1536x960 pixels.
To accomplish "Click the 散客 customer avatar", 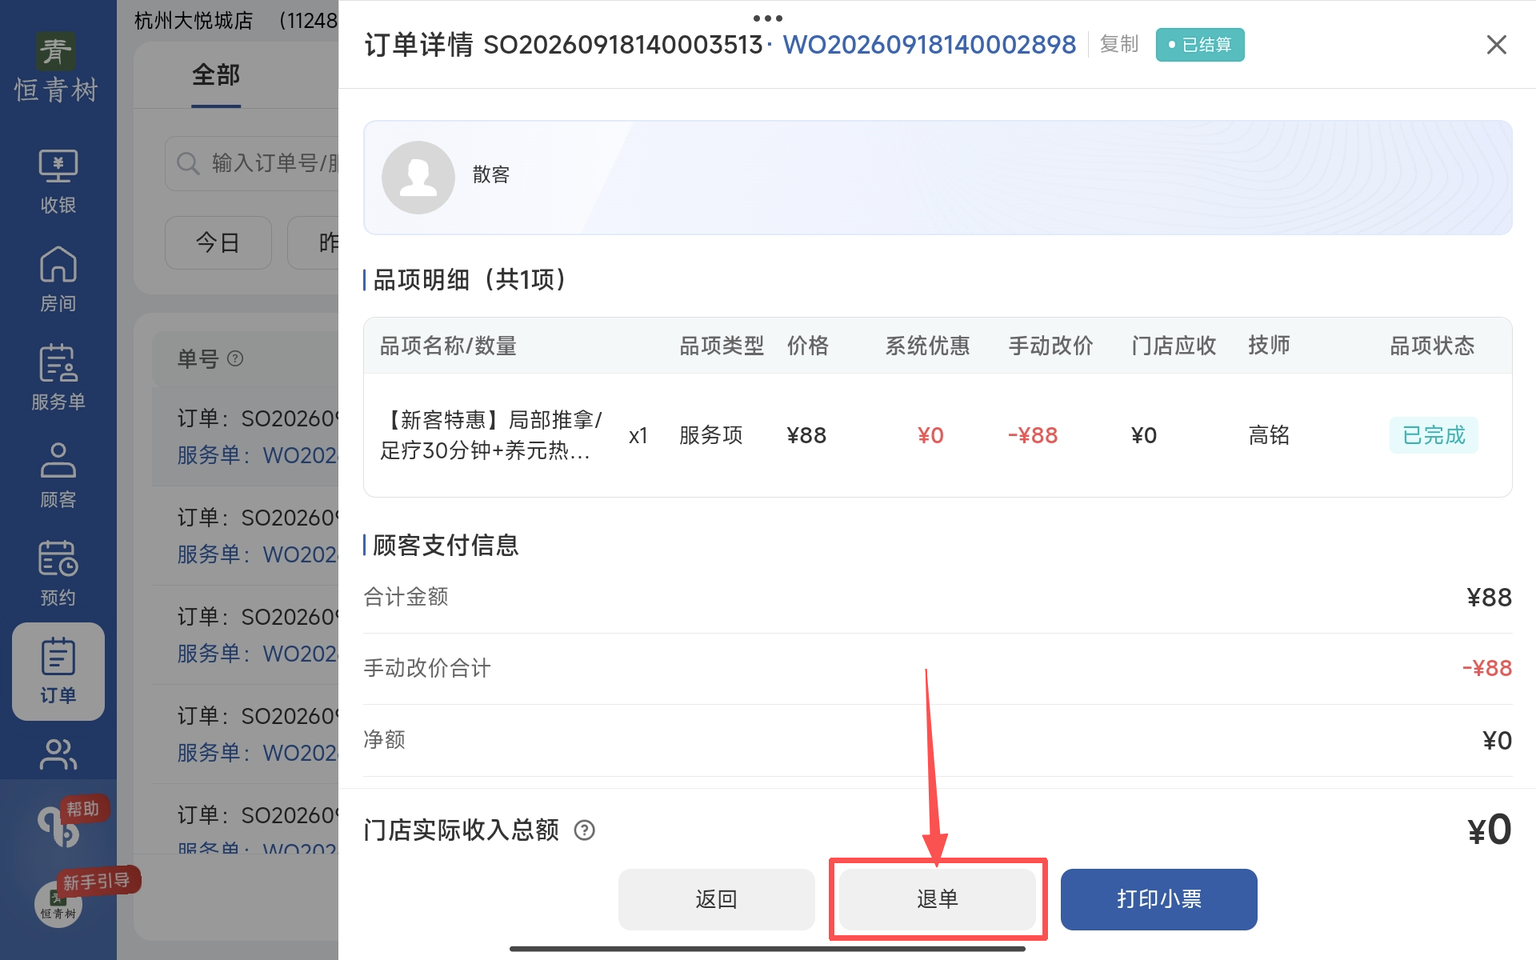I will coord(418,177).
